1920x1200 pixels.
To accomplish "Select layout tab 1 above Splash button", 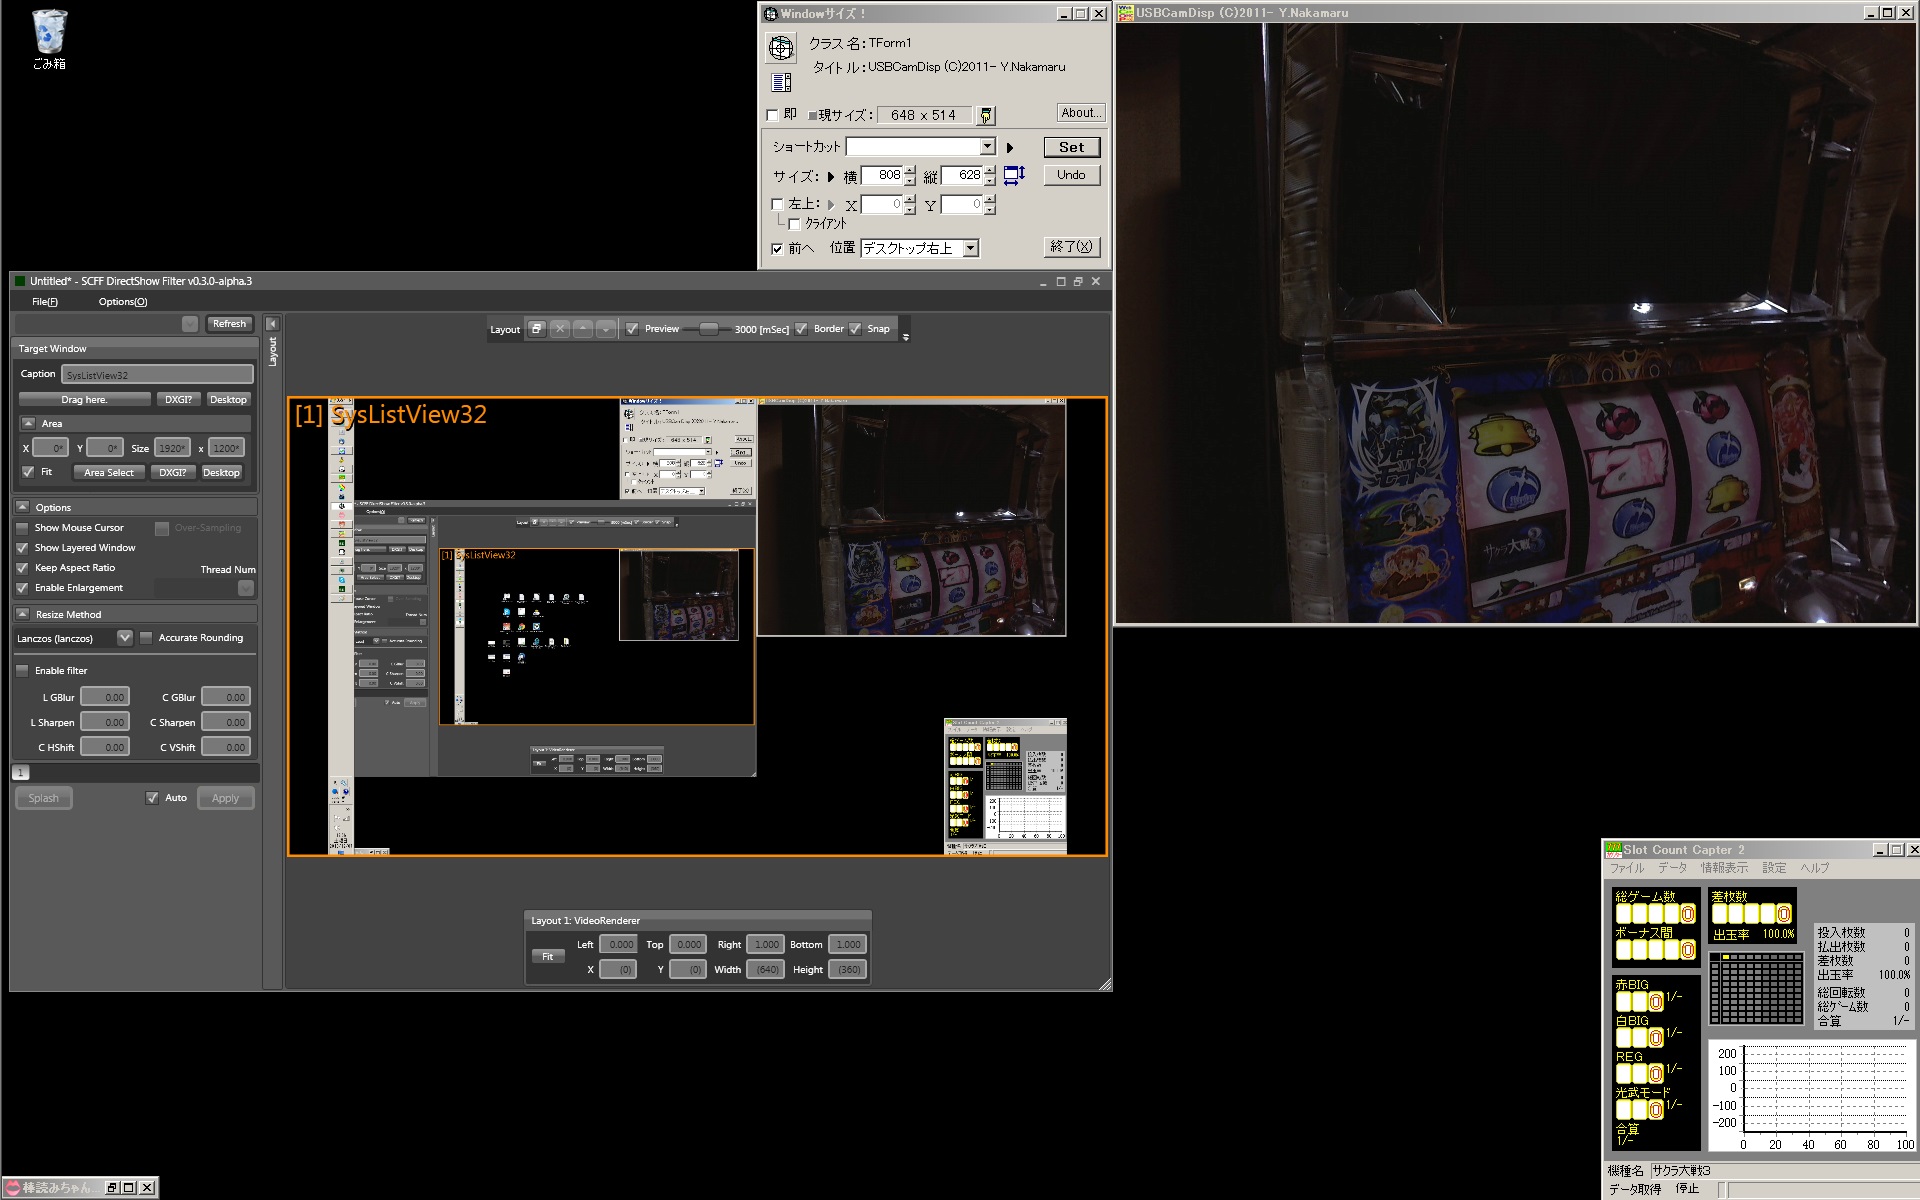I will [x=21, y=772].
